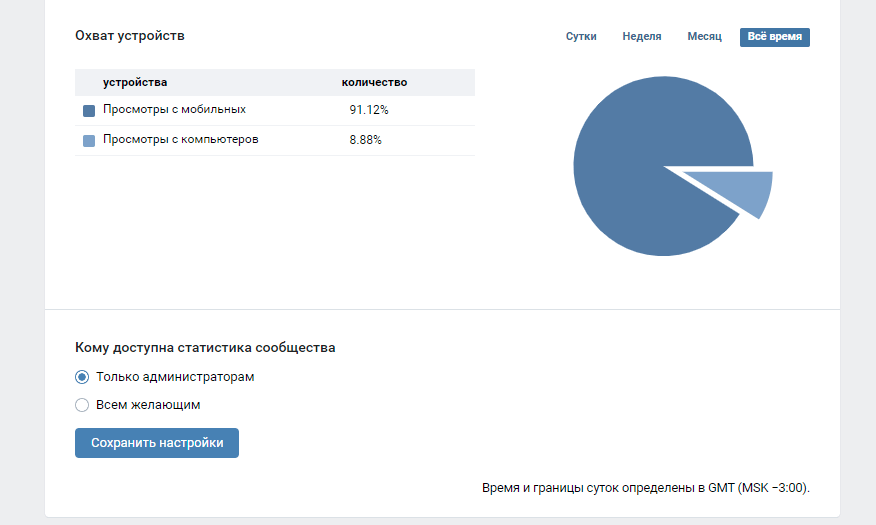Click dark blue mobile views color swatch

click(x=89, y=111)
